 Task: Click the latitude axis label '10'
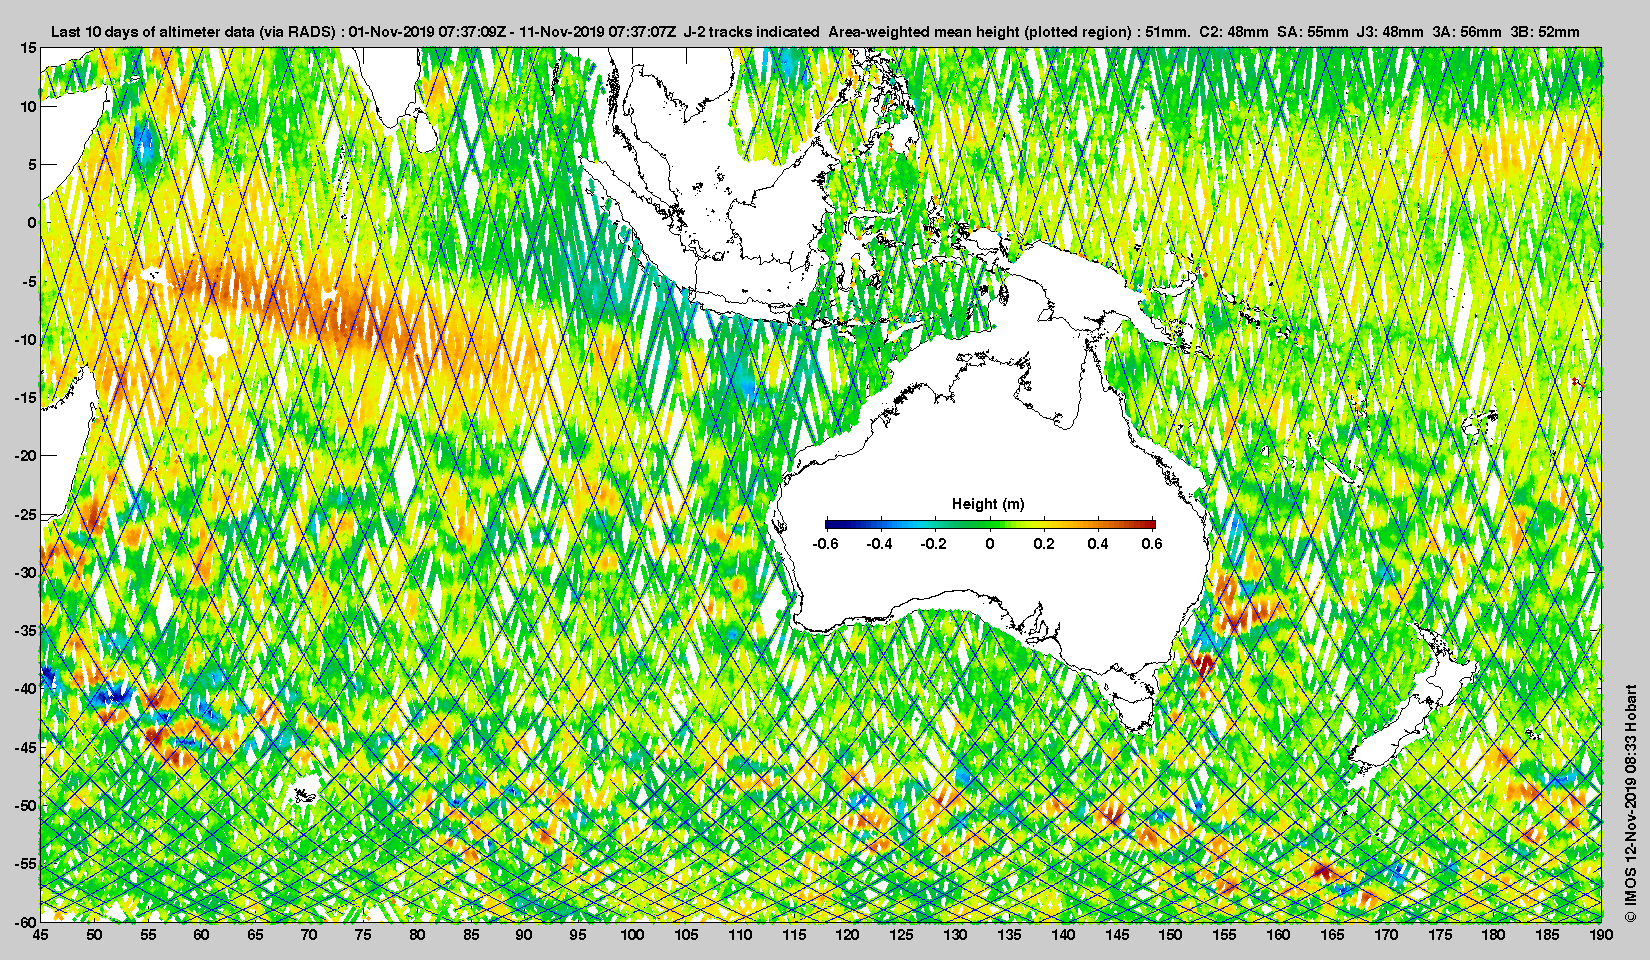pyautogui.click(x=29, y=106)
